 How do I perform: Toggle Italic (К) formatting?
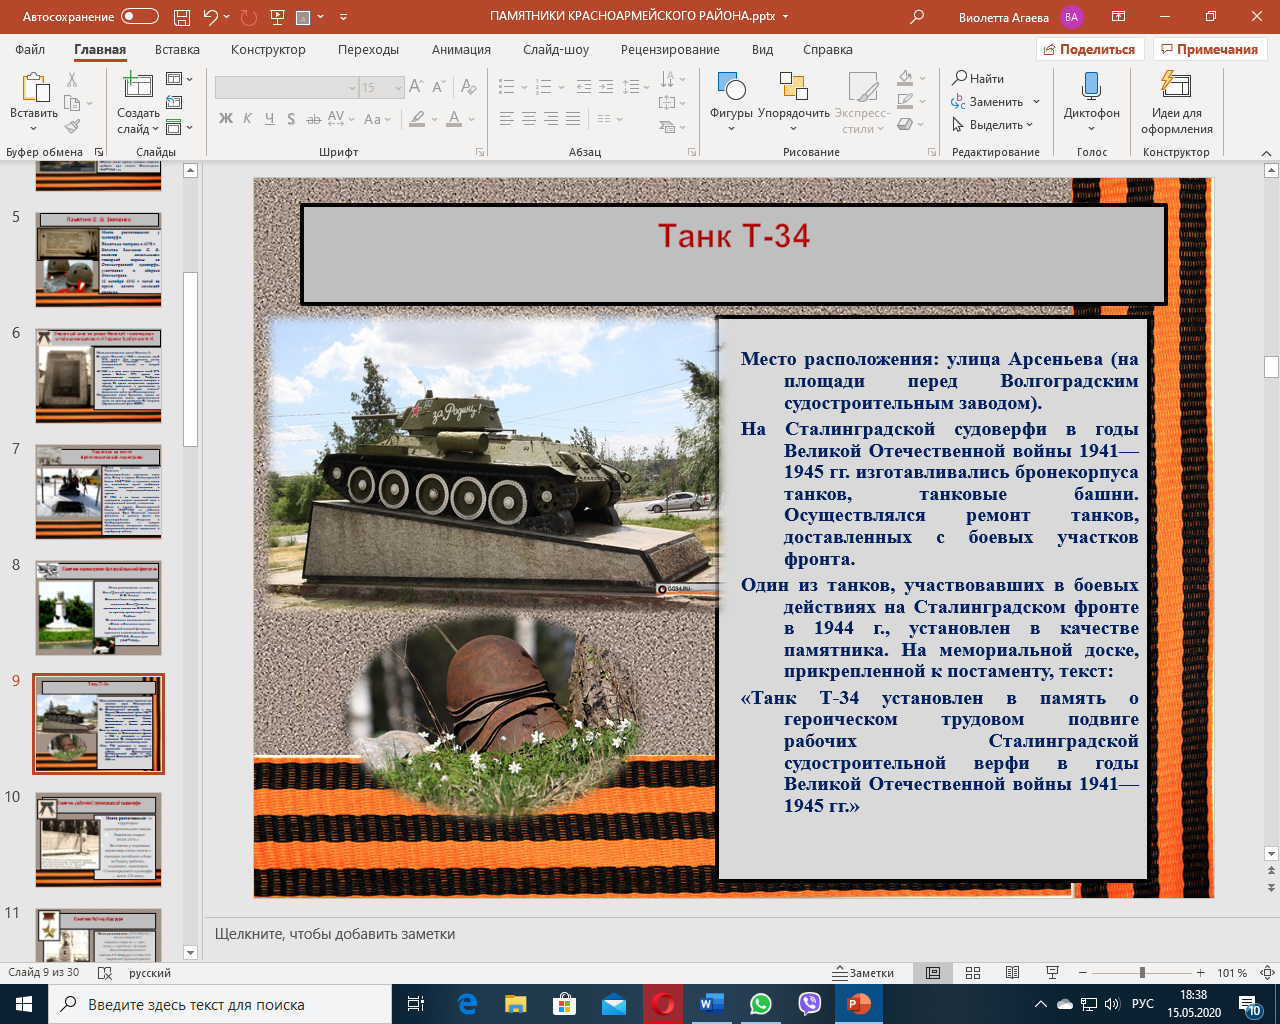(248, 119)
